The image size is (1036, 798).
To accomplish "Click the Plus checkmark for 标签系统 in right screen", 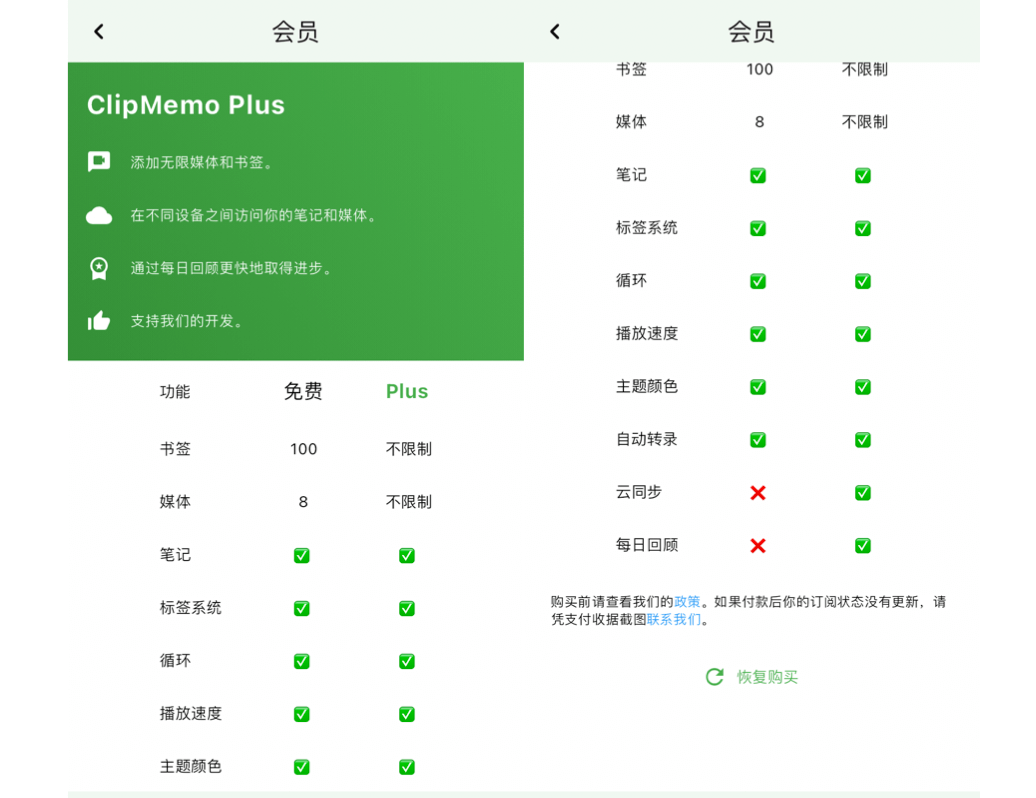I will pos(863,229).
